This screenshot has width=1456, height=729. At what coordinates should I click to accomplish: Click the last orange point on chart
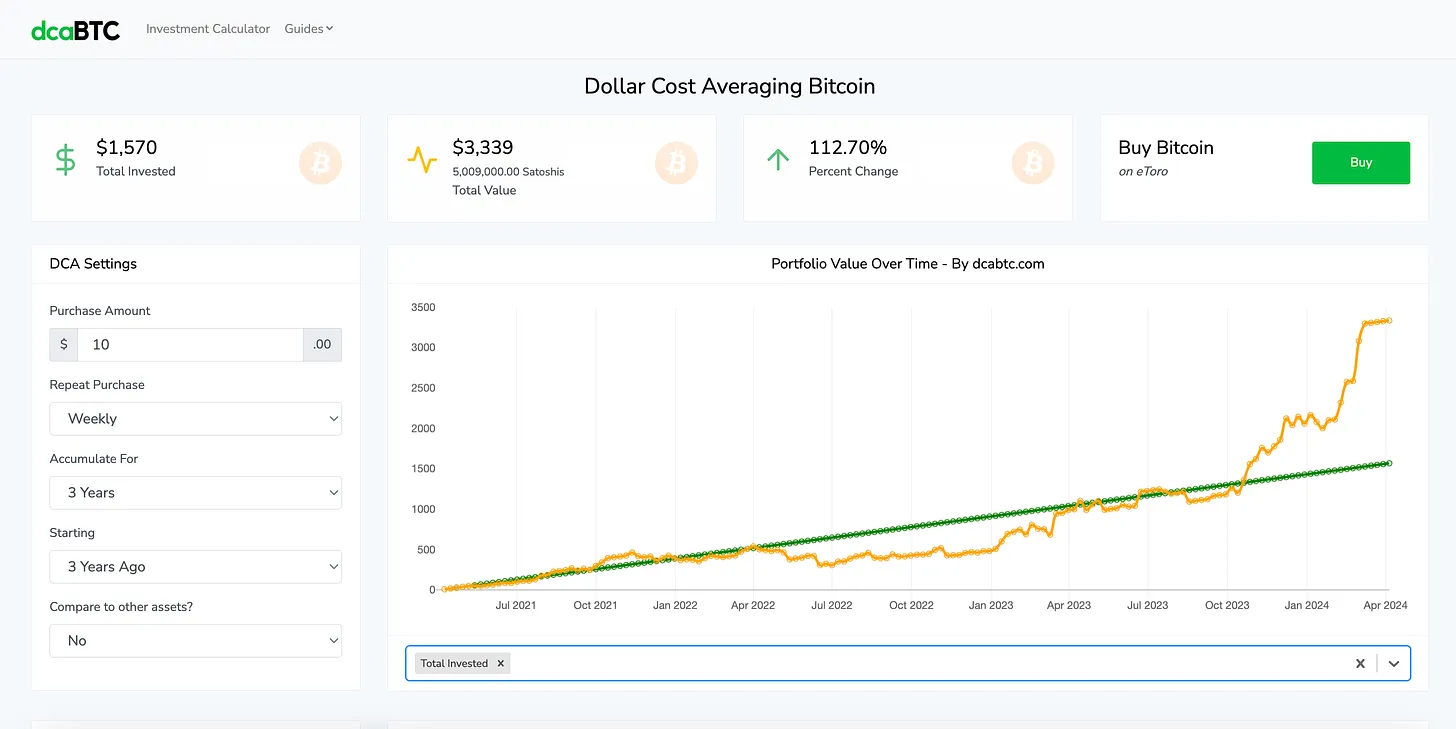click(1389, 320)
